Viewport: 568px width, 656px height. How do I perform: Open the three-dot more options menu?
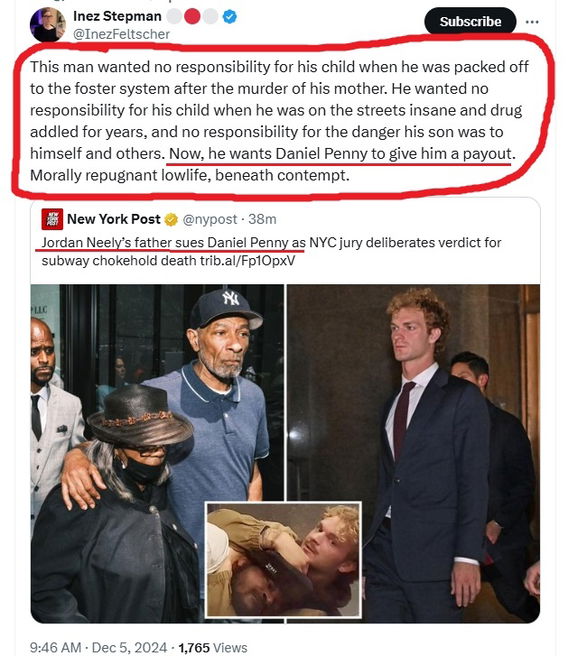pyautogui.click(x=532, y=22)
